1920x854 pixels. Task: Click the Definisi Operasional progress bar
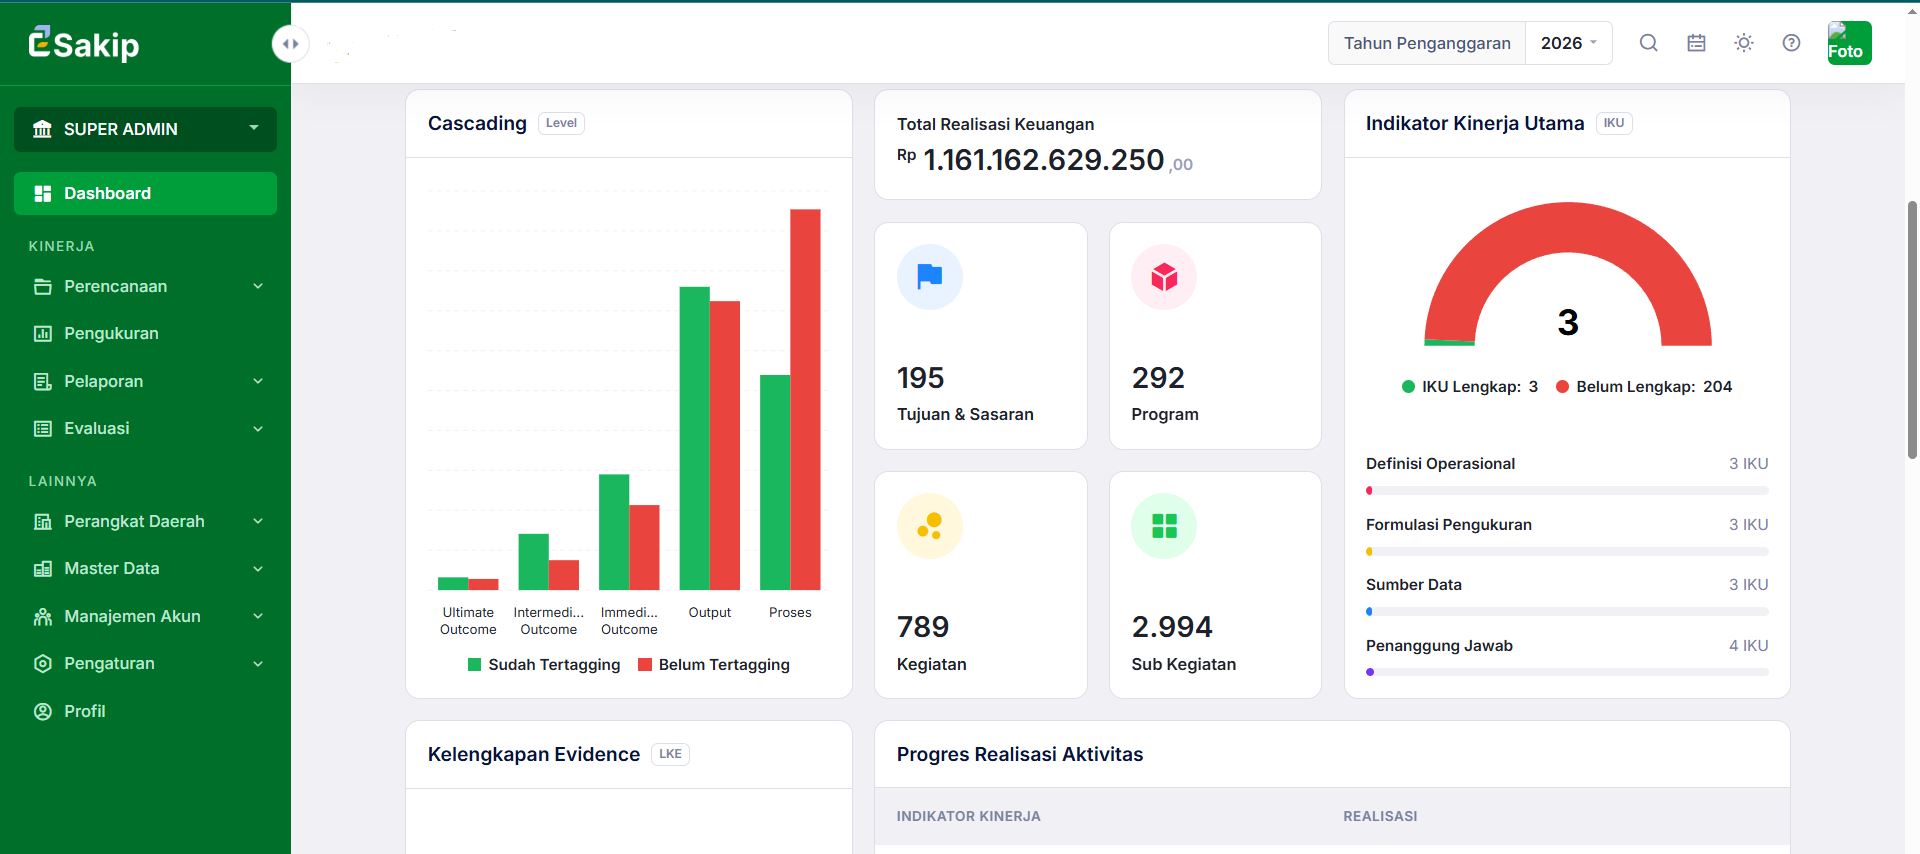[x=1567, y=491]
